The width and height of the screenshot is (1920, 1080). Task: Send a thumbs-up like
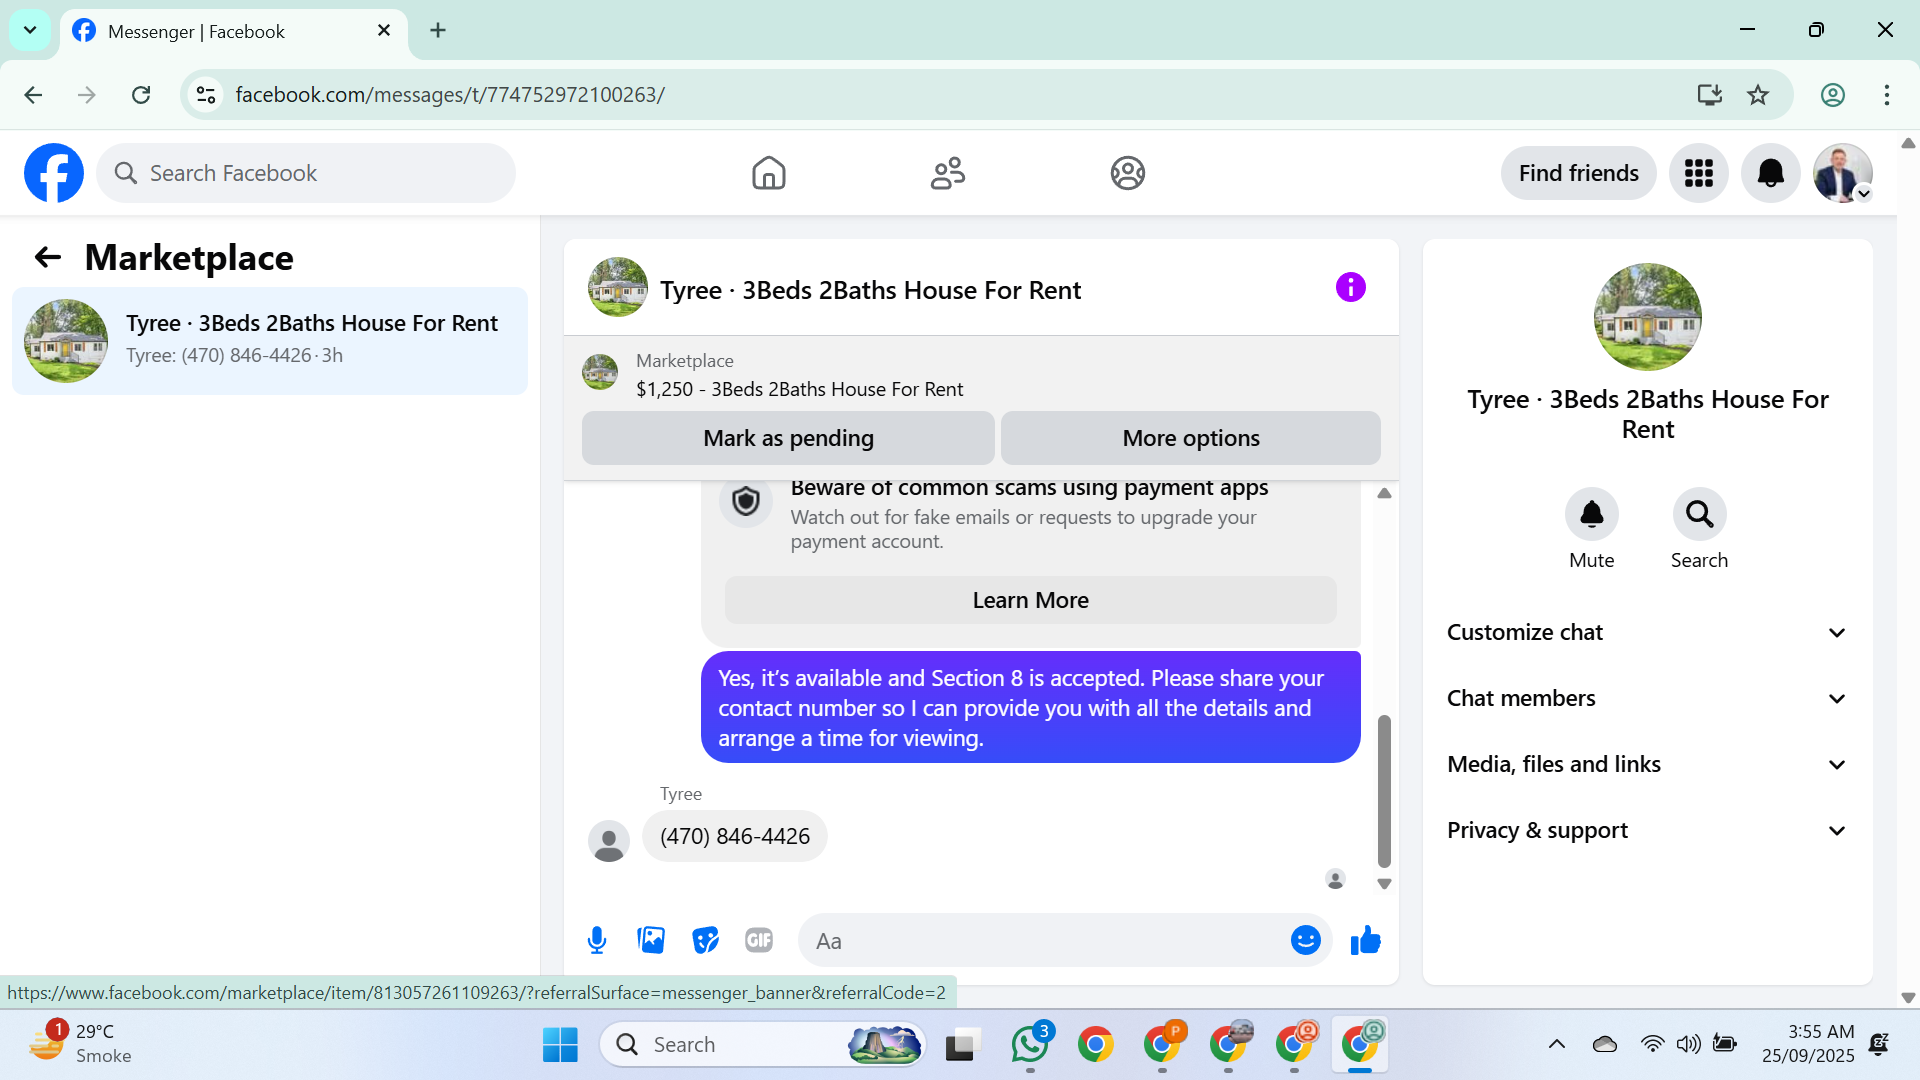point(1365,941)
